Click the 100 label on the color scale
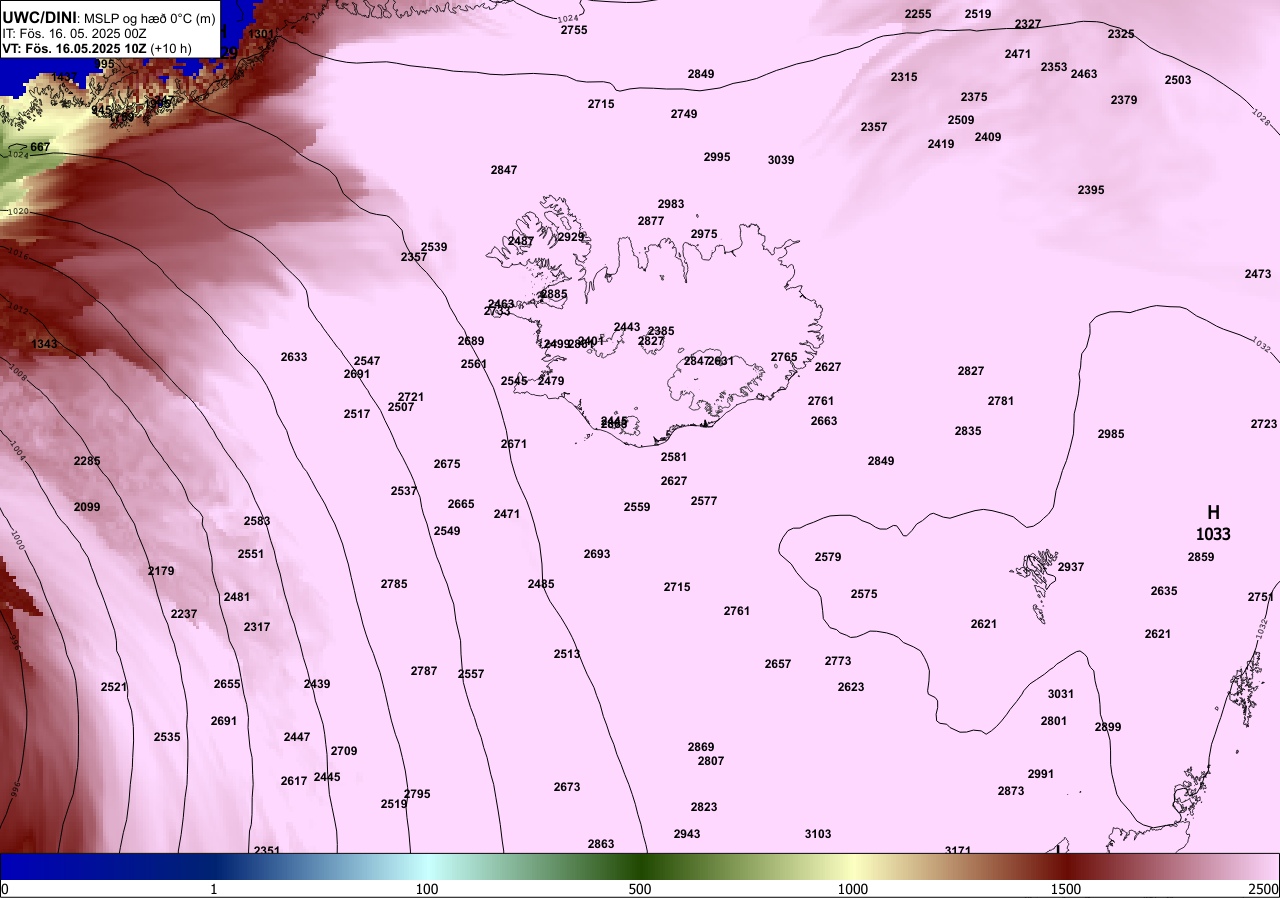The image size is (1280, 898). click(x=427, y=889)
